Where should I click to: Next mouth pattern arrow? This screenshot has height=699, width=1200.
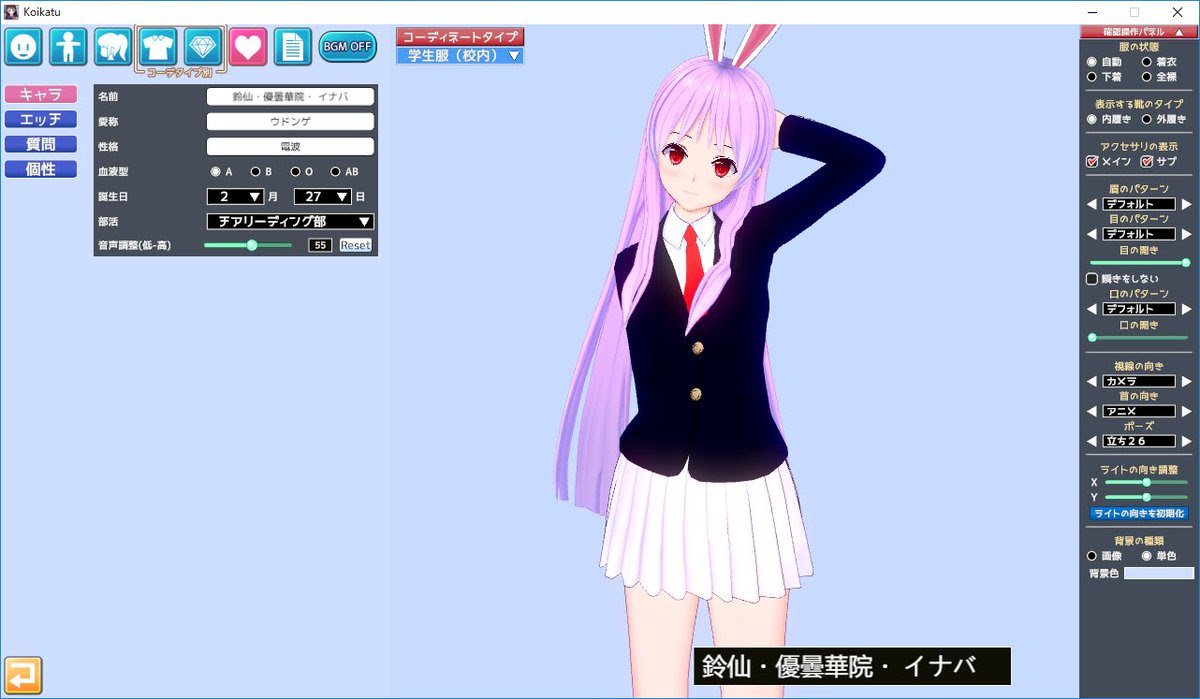1186,309
